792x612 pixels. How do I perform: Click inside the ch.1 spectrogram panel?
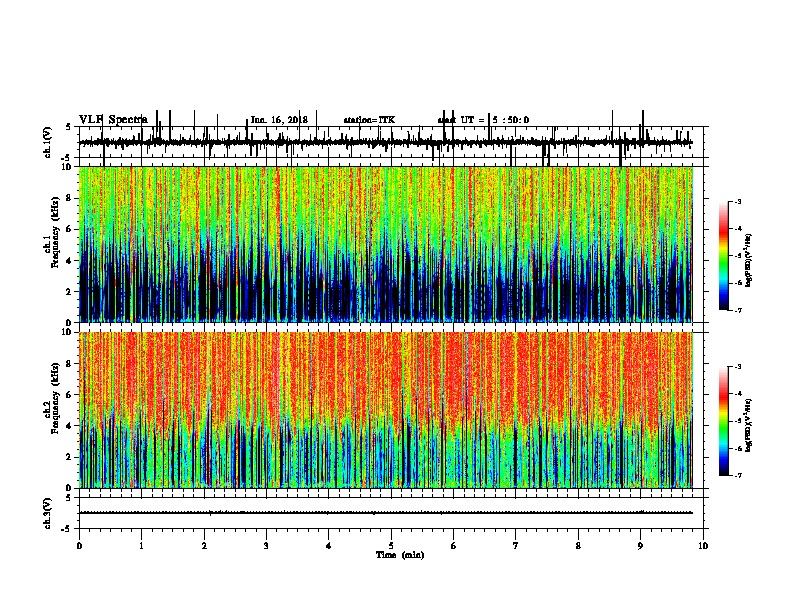pyautogui.click(x=386, y=244)
